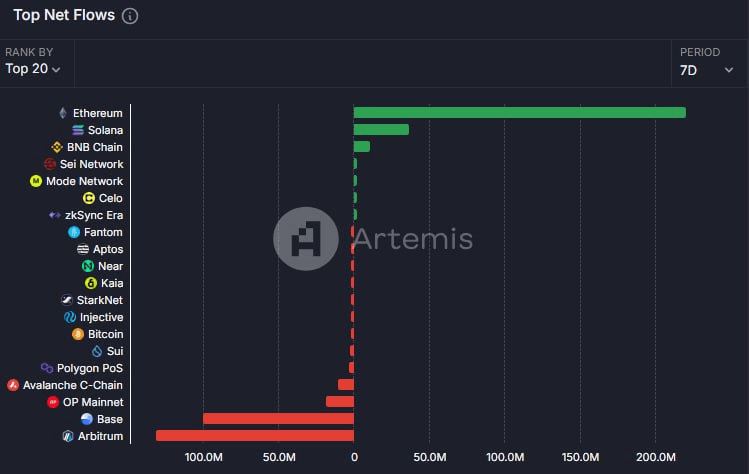Click the Injective label text
Viewport: 749px width, 474px height.
point(102,317)
